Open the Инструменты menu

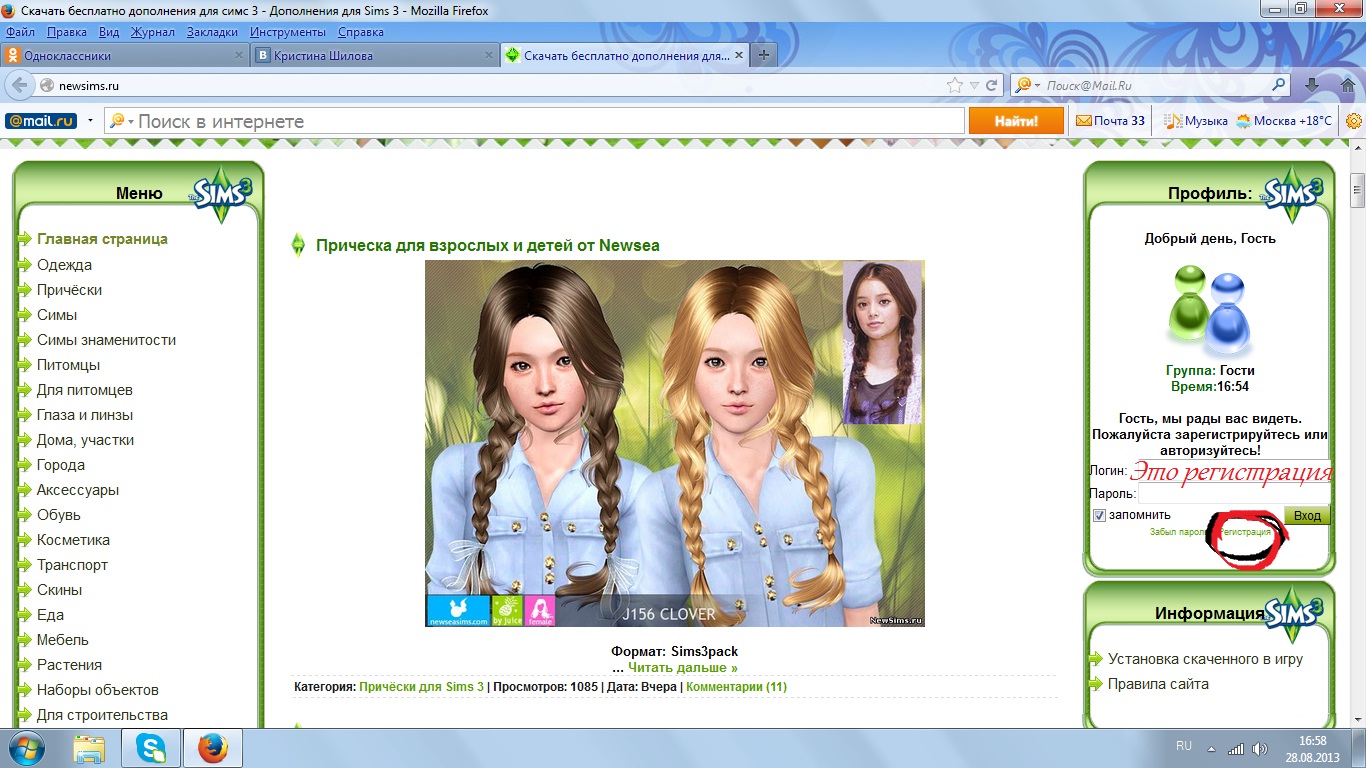(x=288, y=32)
